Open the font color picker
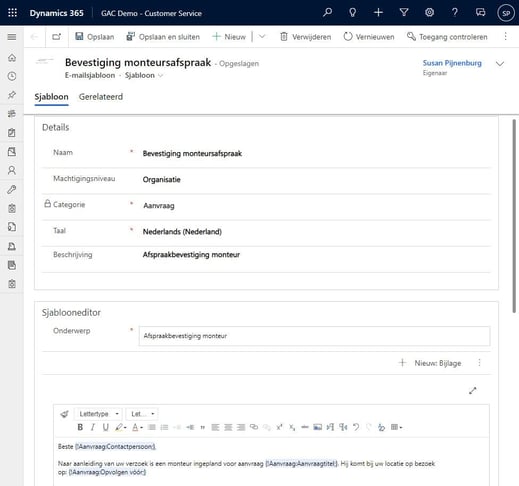Image resolution: width=519 pixels, height=486 pixels. 137,427
